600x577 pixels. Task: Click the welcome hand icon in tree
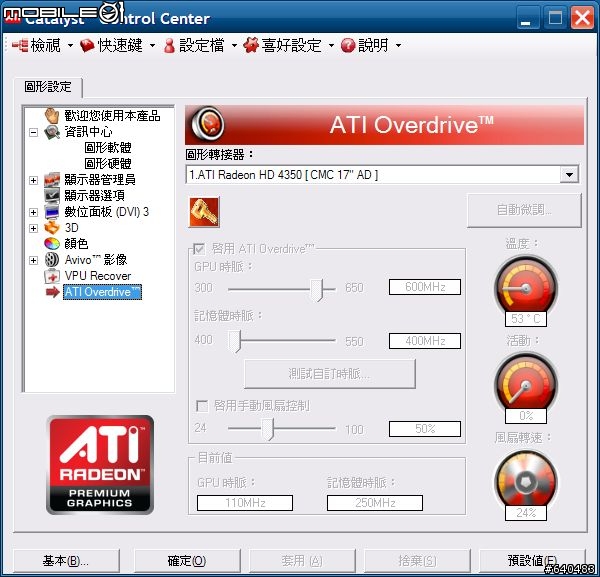pyautogui.click(x=52, y=116)
